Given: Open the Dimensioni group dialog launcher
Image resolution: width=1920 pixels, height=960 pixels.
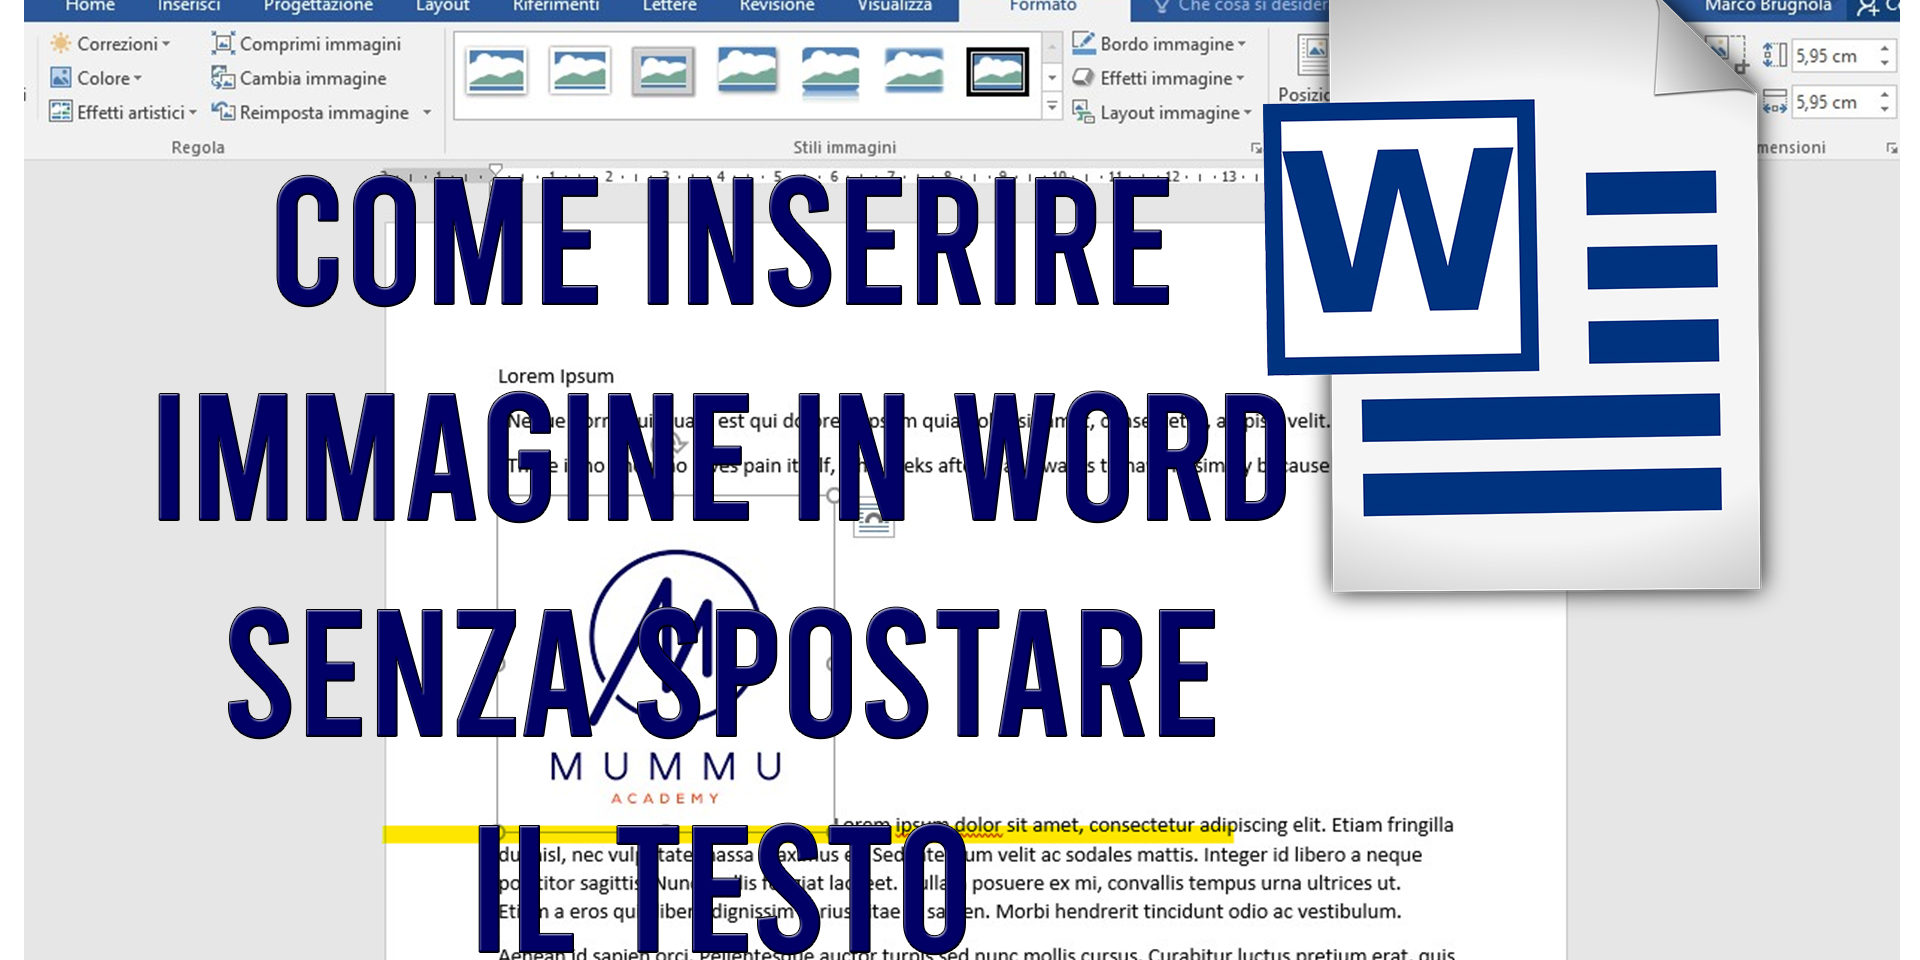Looking at the screenshot, I should (1891, 148).
